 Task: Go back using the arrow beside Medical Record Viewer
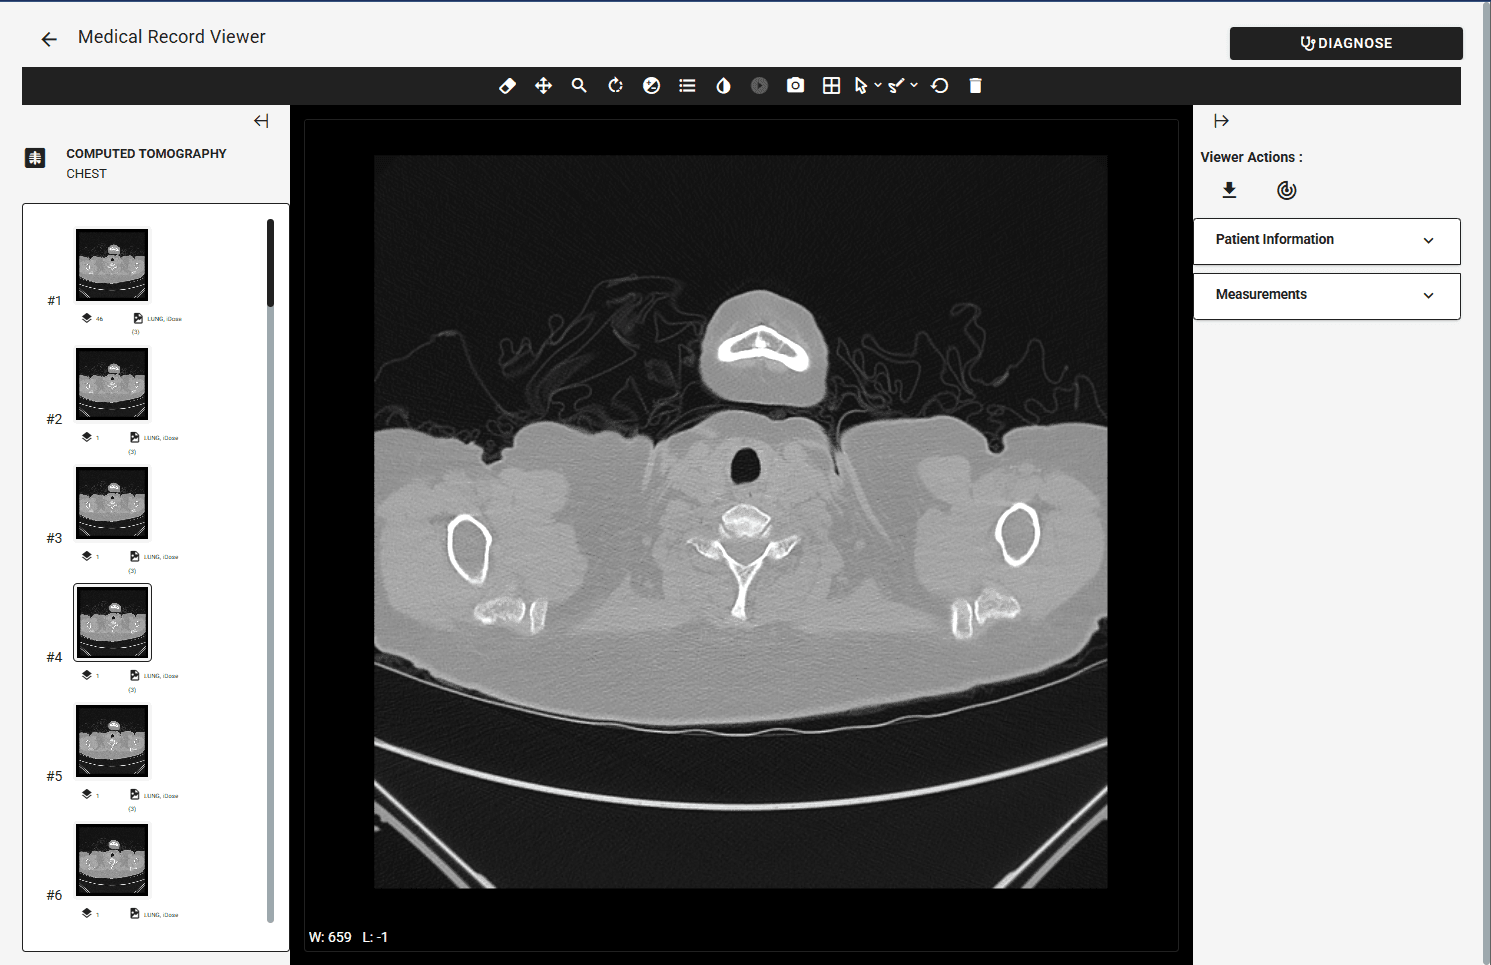tap(49, 39)
